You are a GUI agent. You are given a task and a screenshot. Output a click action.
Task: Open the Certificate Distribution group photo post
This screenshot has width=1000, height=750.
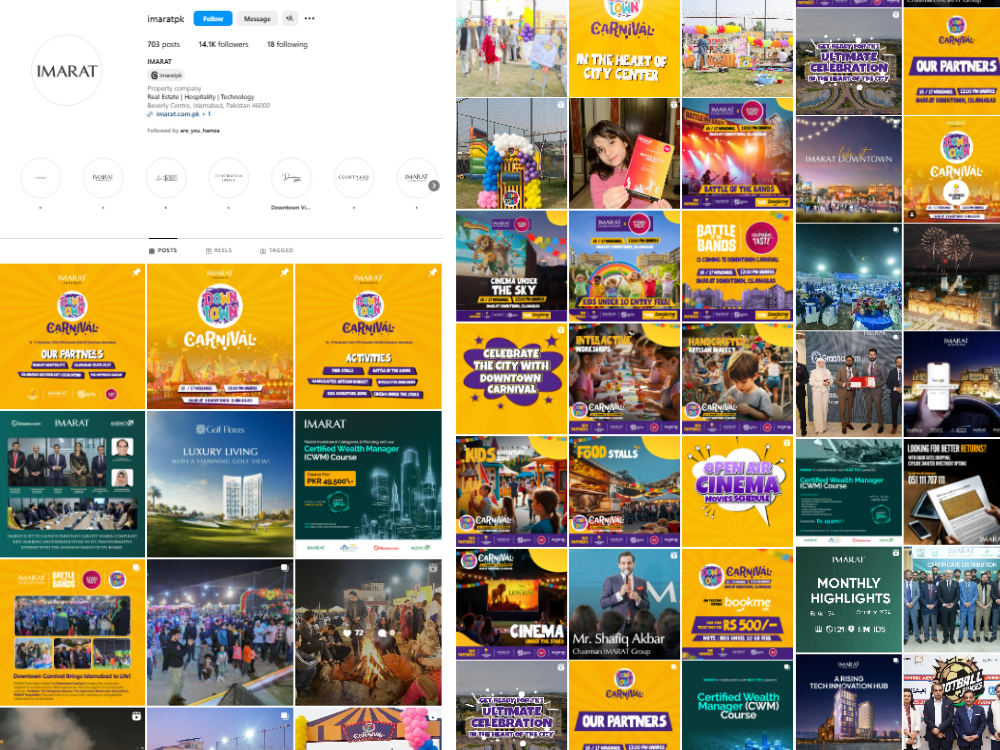click(x=952, y=599)
